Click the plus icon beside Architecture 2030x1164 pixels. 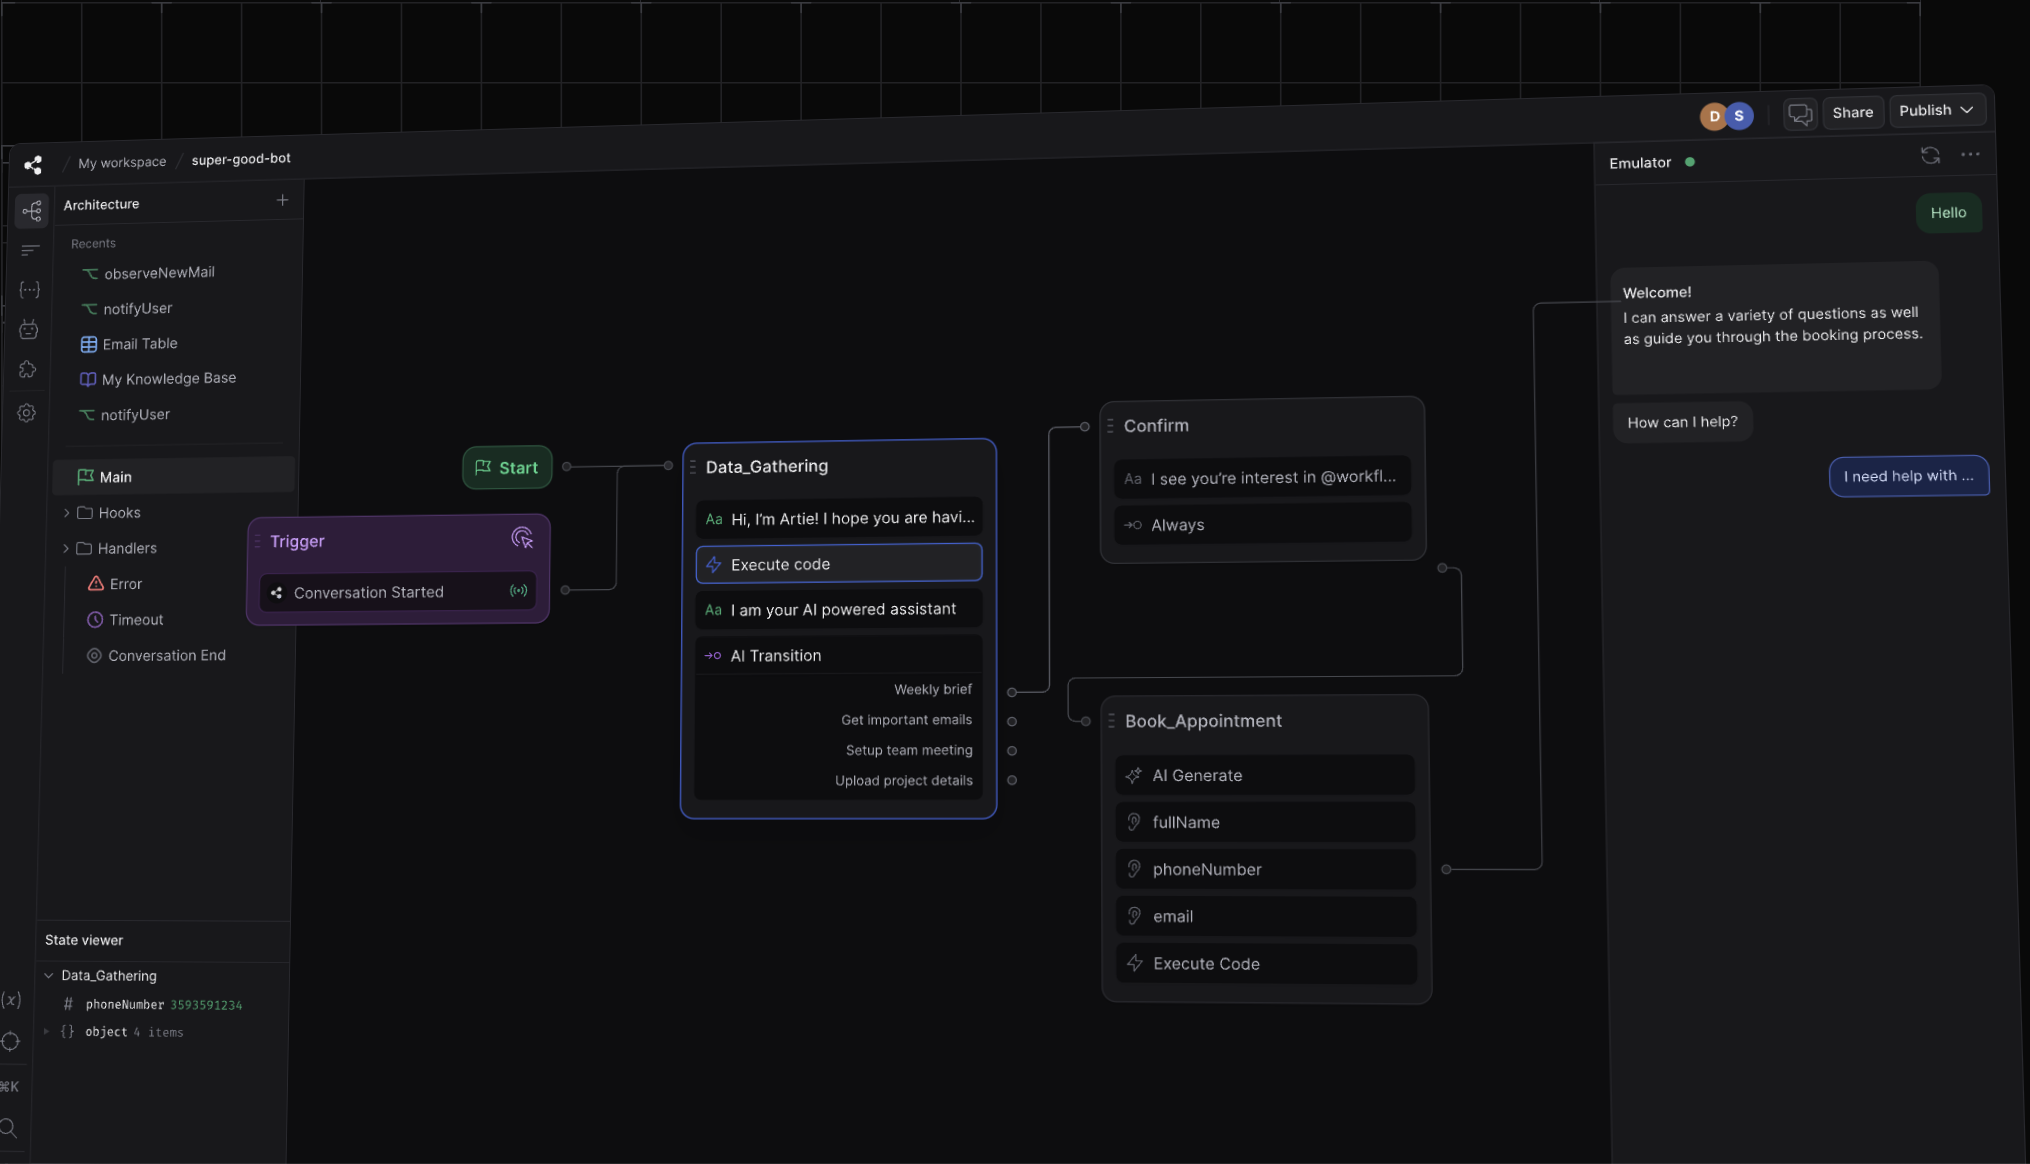point(282,201)
